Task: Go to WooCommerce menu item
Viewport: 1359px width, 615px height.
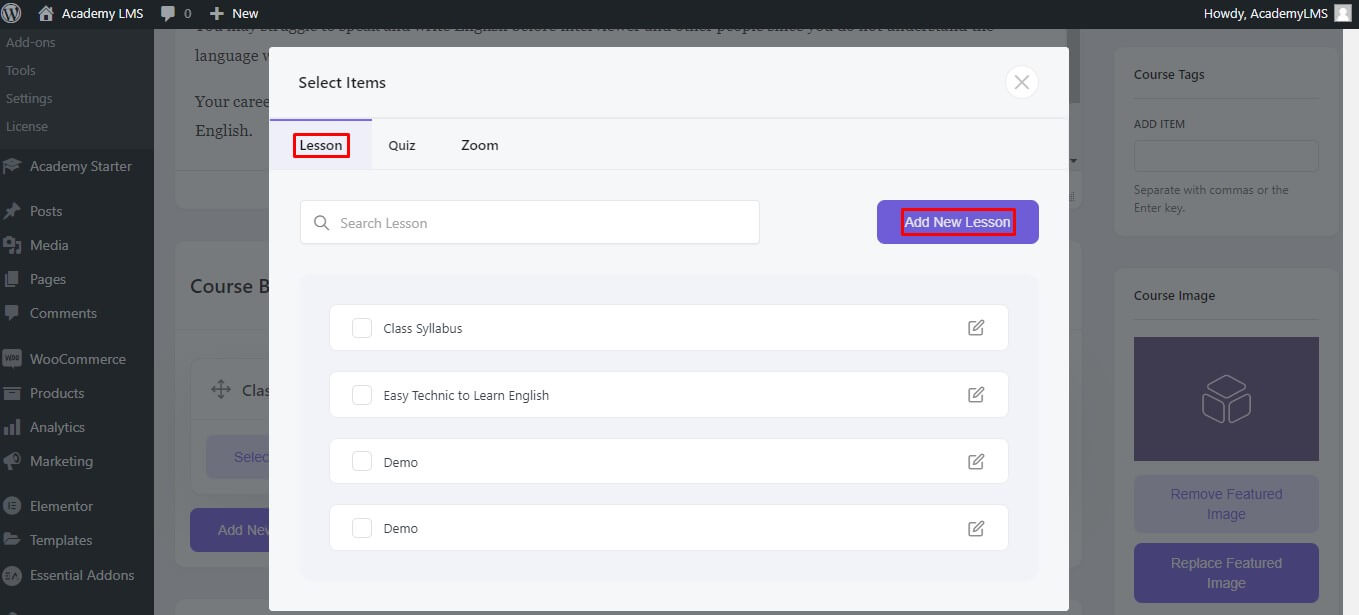Action: pyautogui.click(x=77, y=359)
